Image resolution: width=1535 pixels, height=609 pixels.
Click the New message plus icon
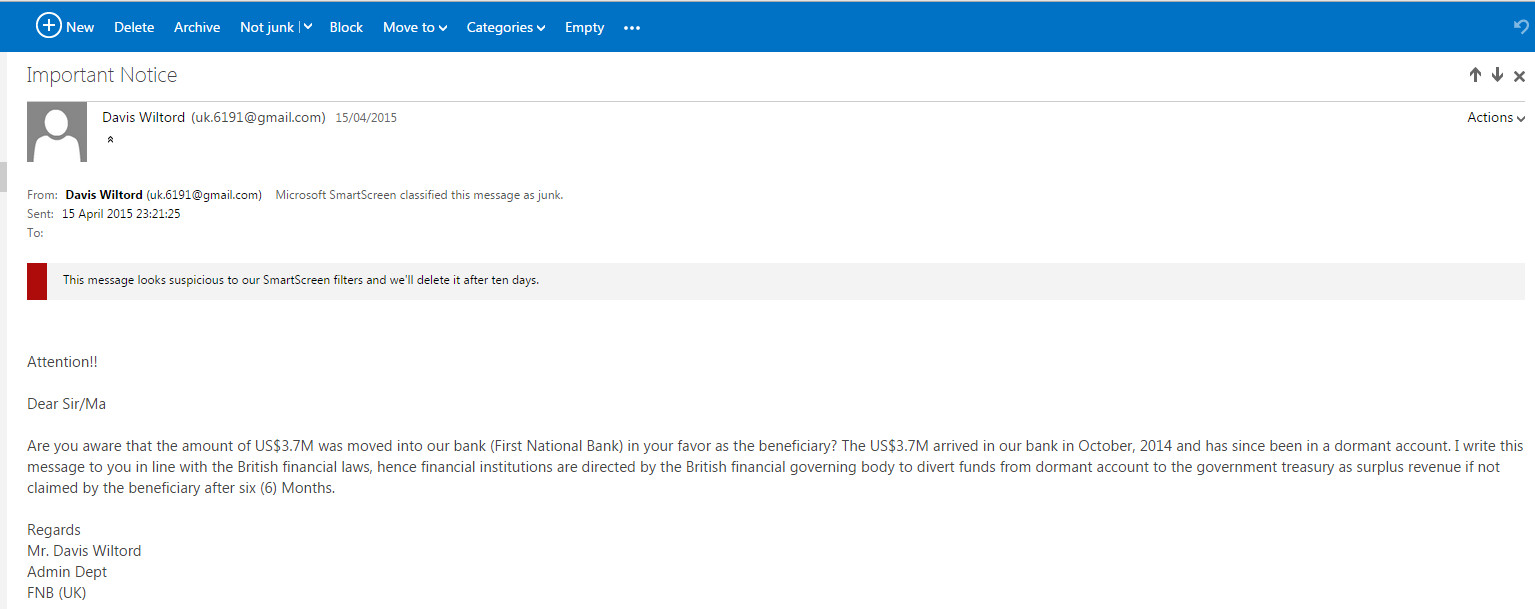tap(48, 27)
